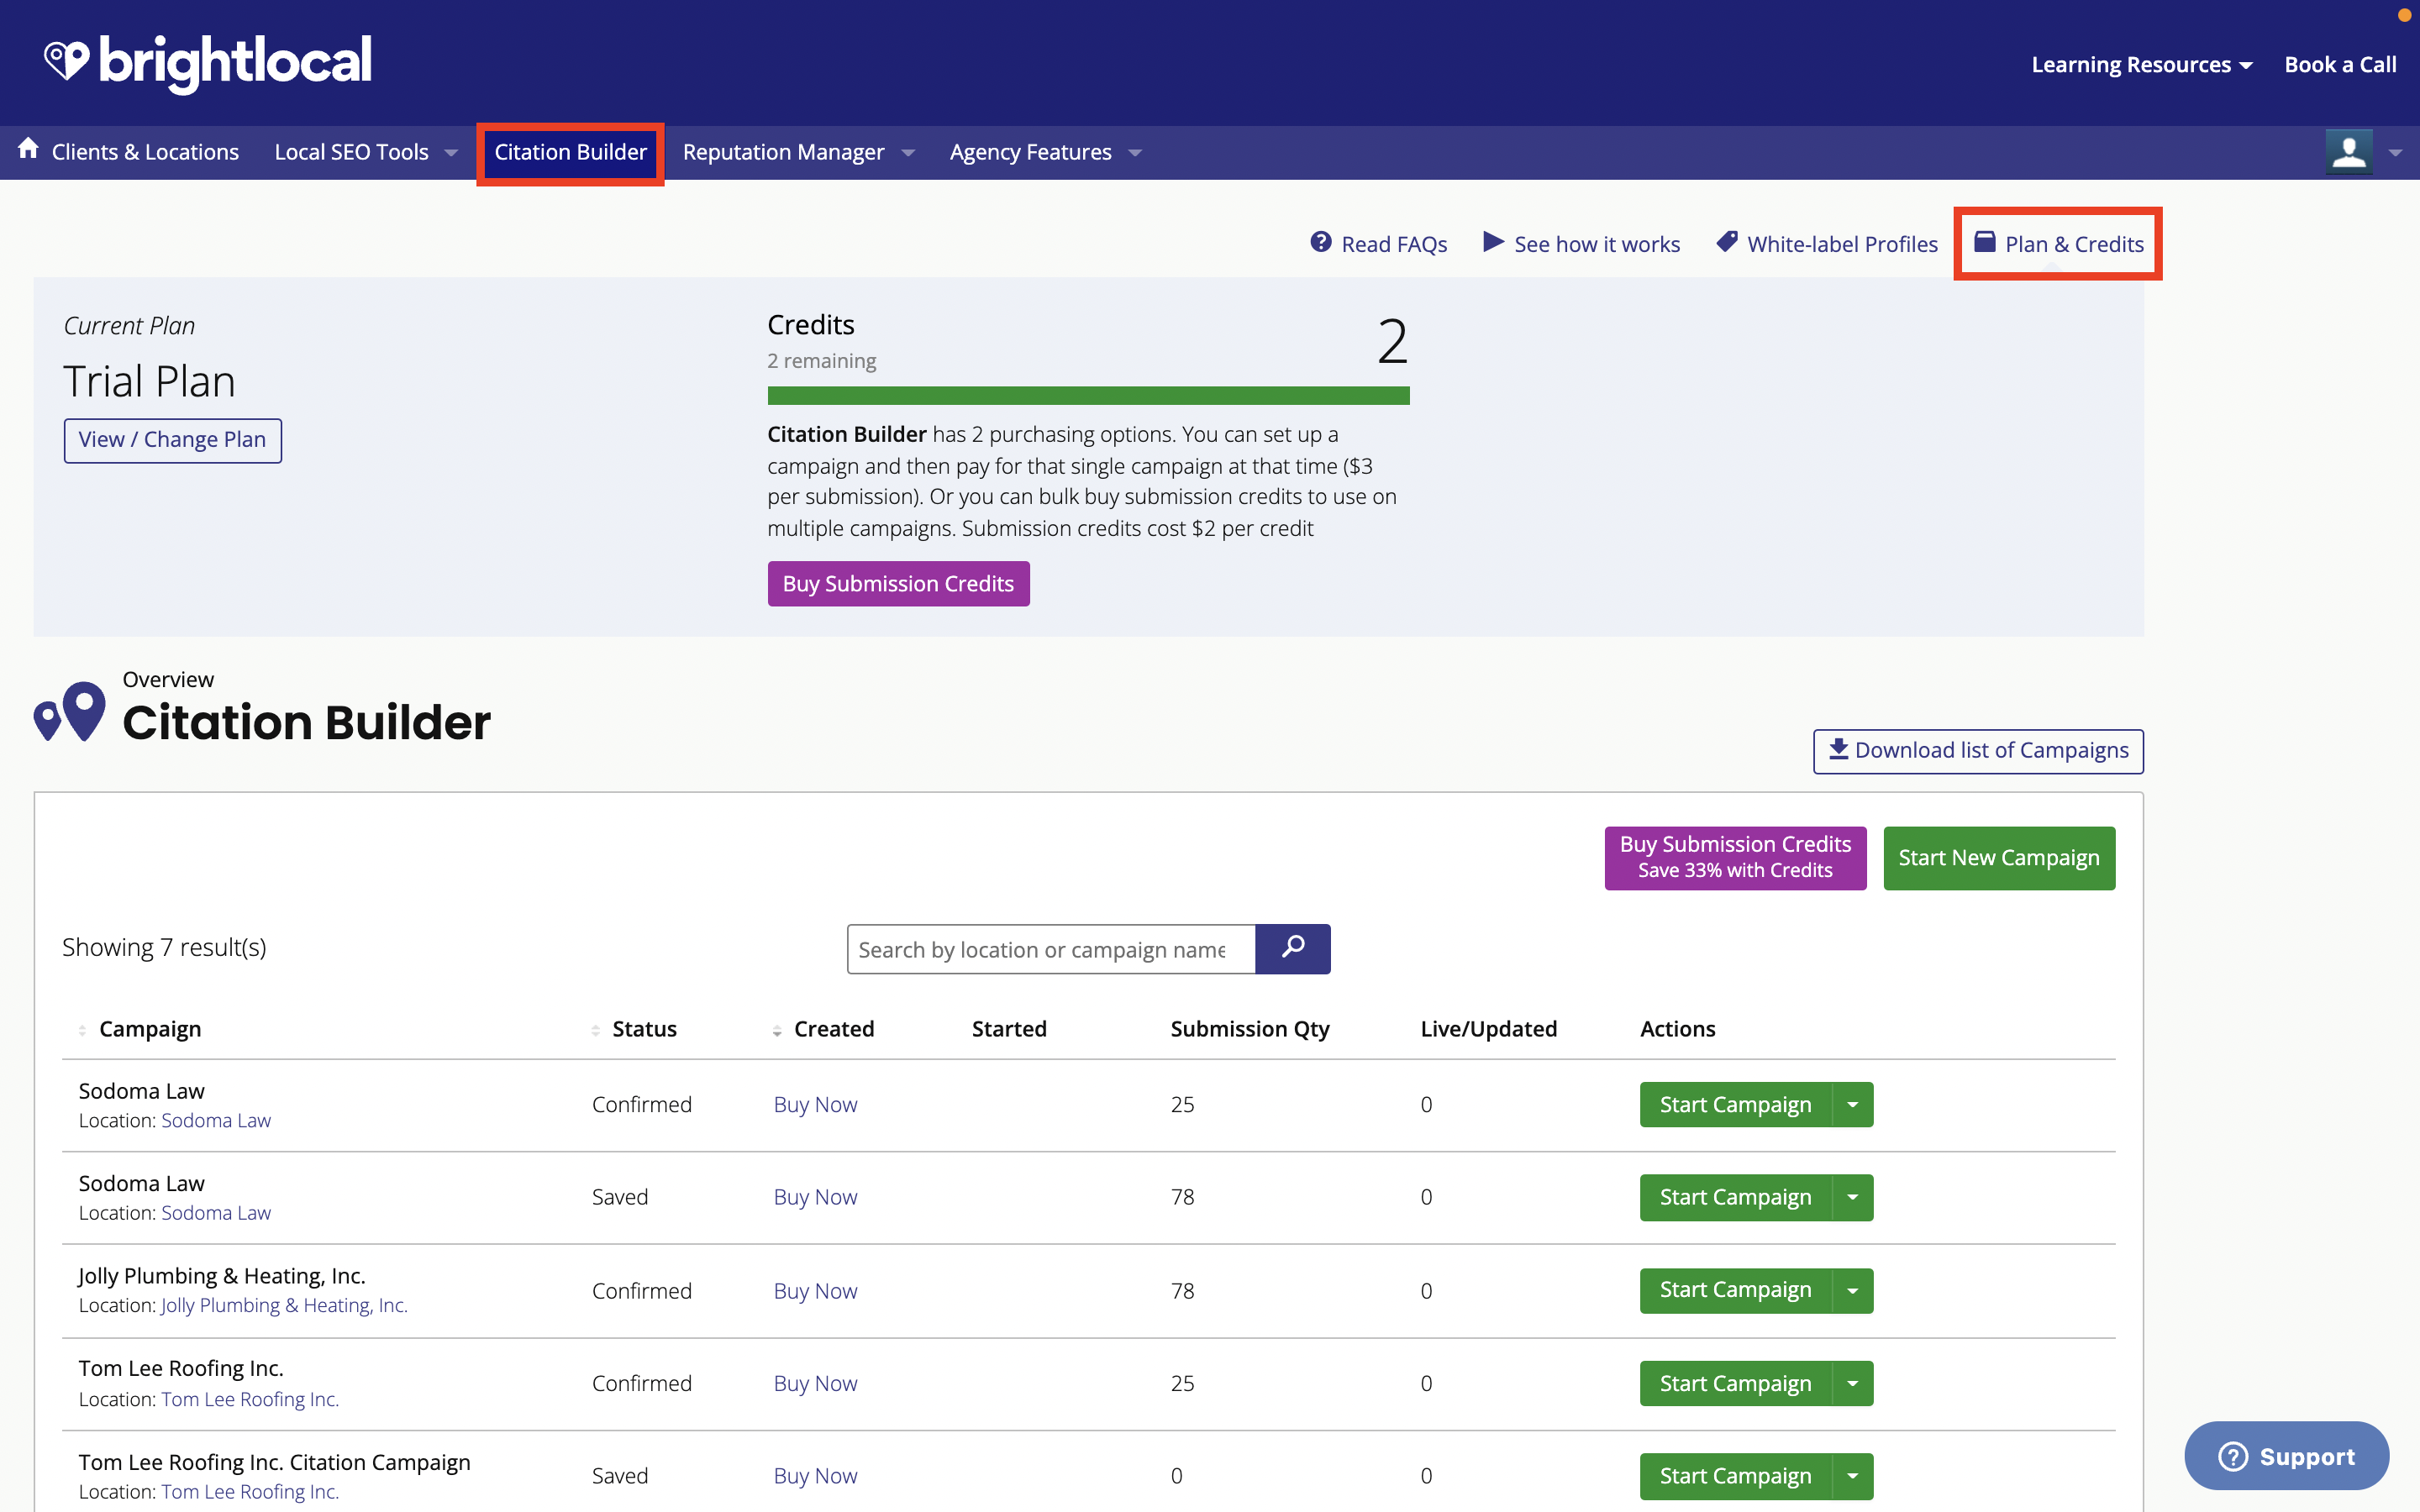Click Buy Now for Saved Sodoma Law row
This screenshot has width=2420, height=1512.
pos(815,1197)
